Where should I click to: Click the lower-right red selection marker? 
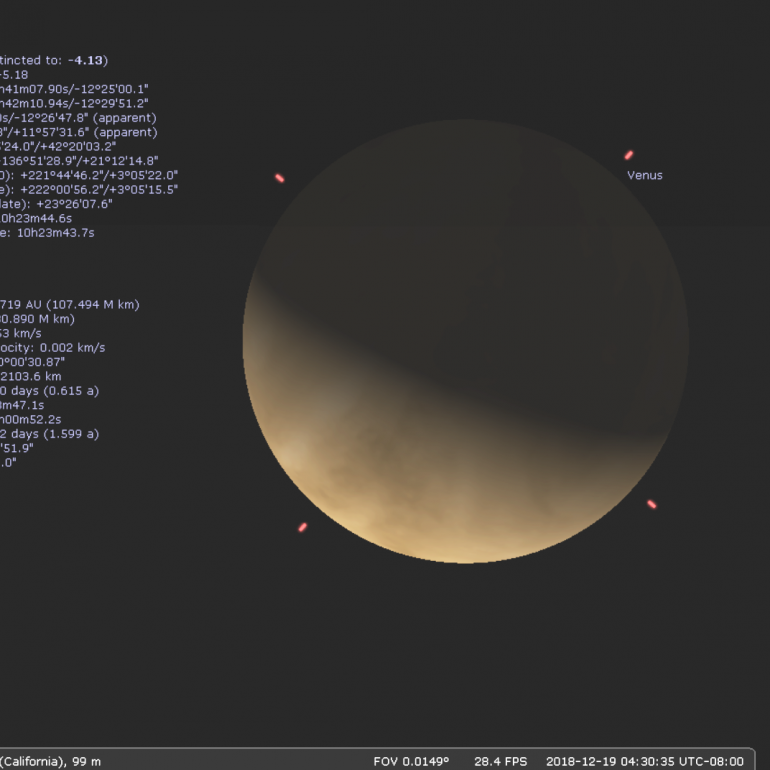(x=652, y=504)
